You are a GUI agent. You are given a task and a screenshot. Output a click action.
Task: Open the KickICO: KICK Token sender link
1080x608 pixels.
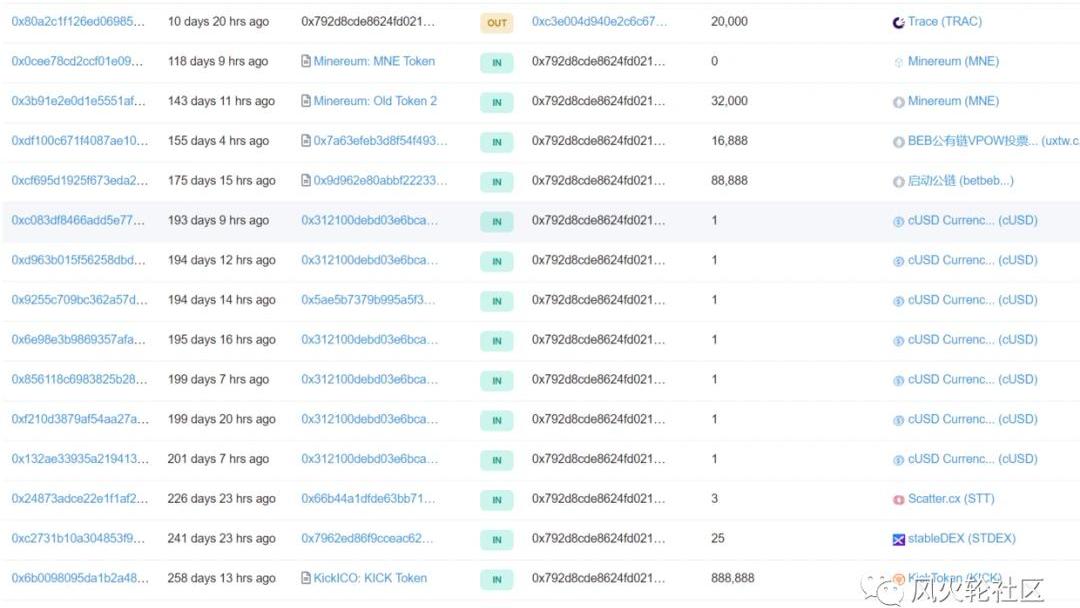coord(370,578)
